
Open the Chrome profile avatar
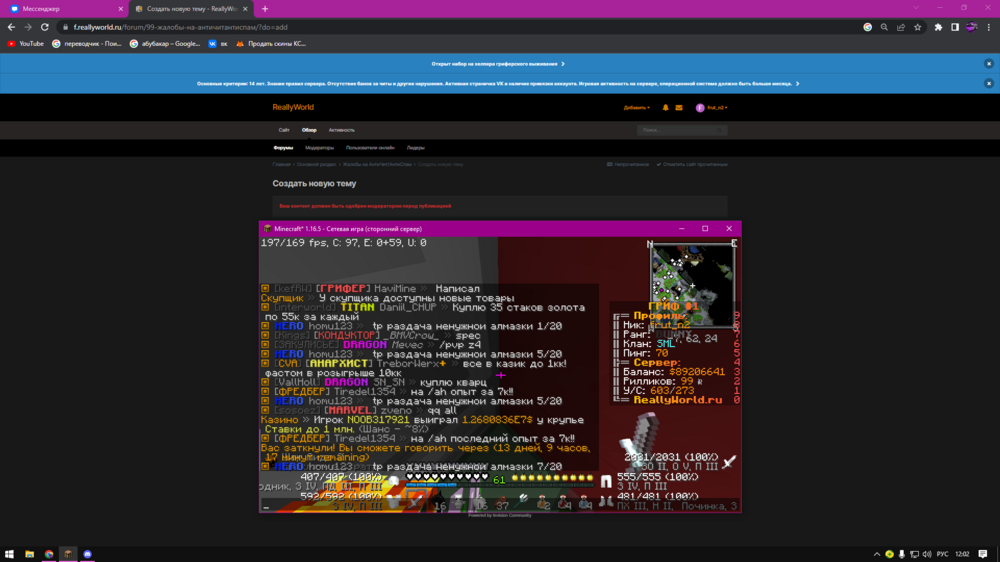click(x=971, y=27)
